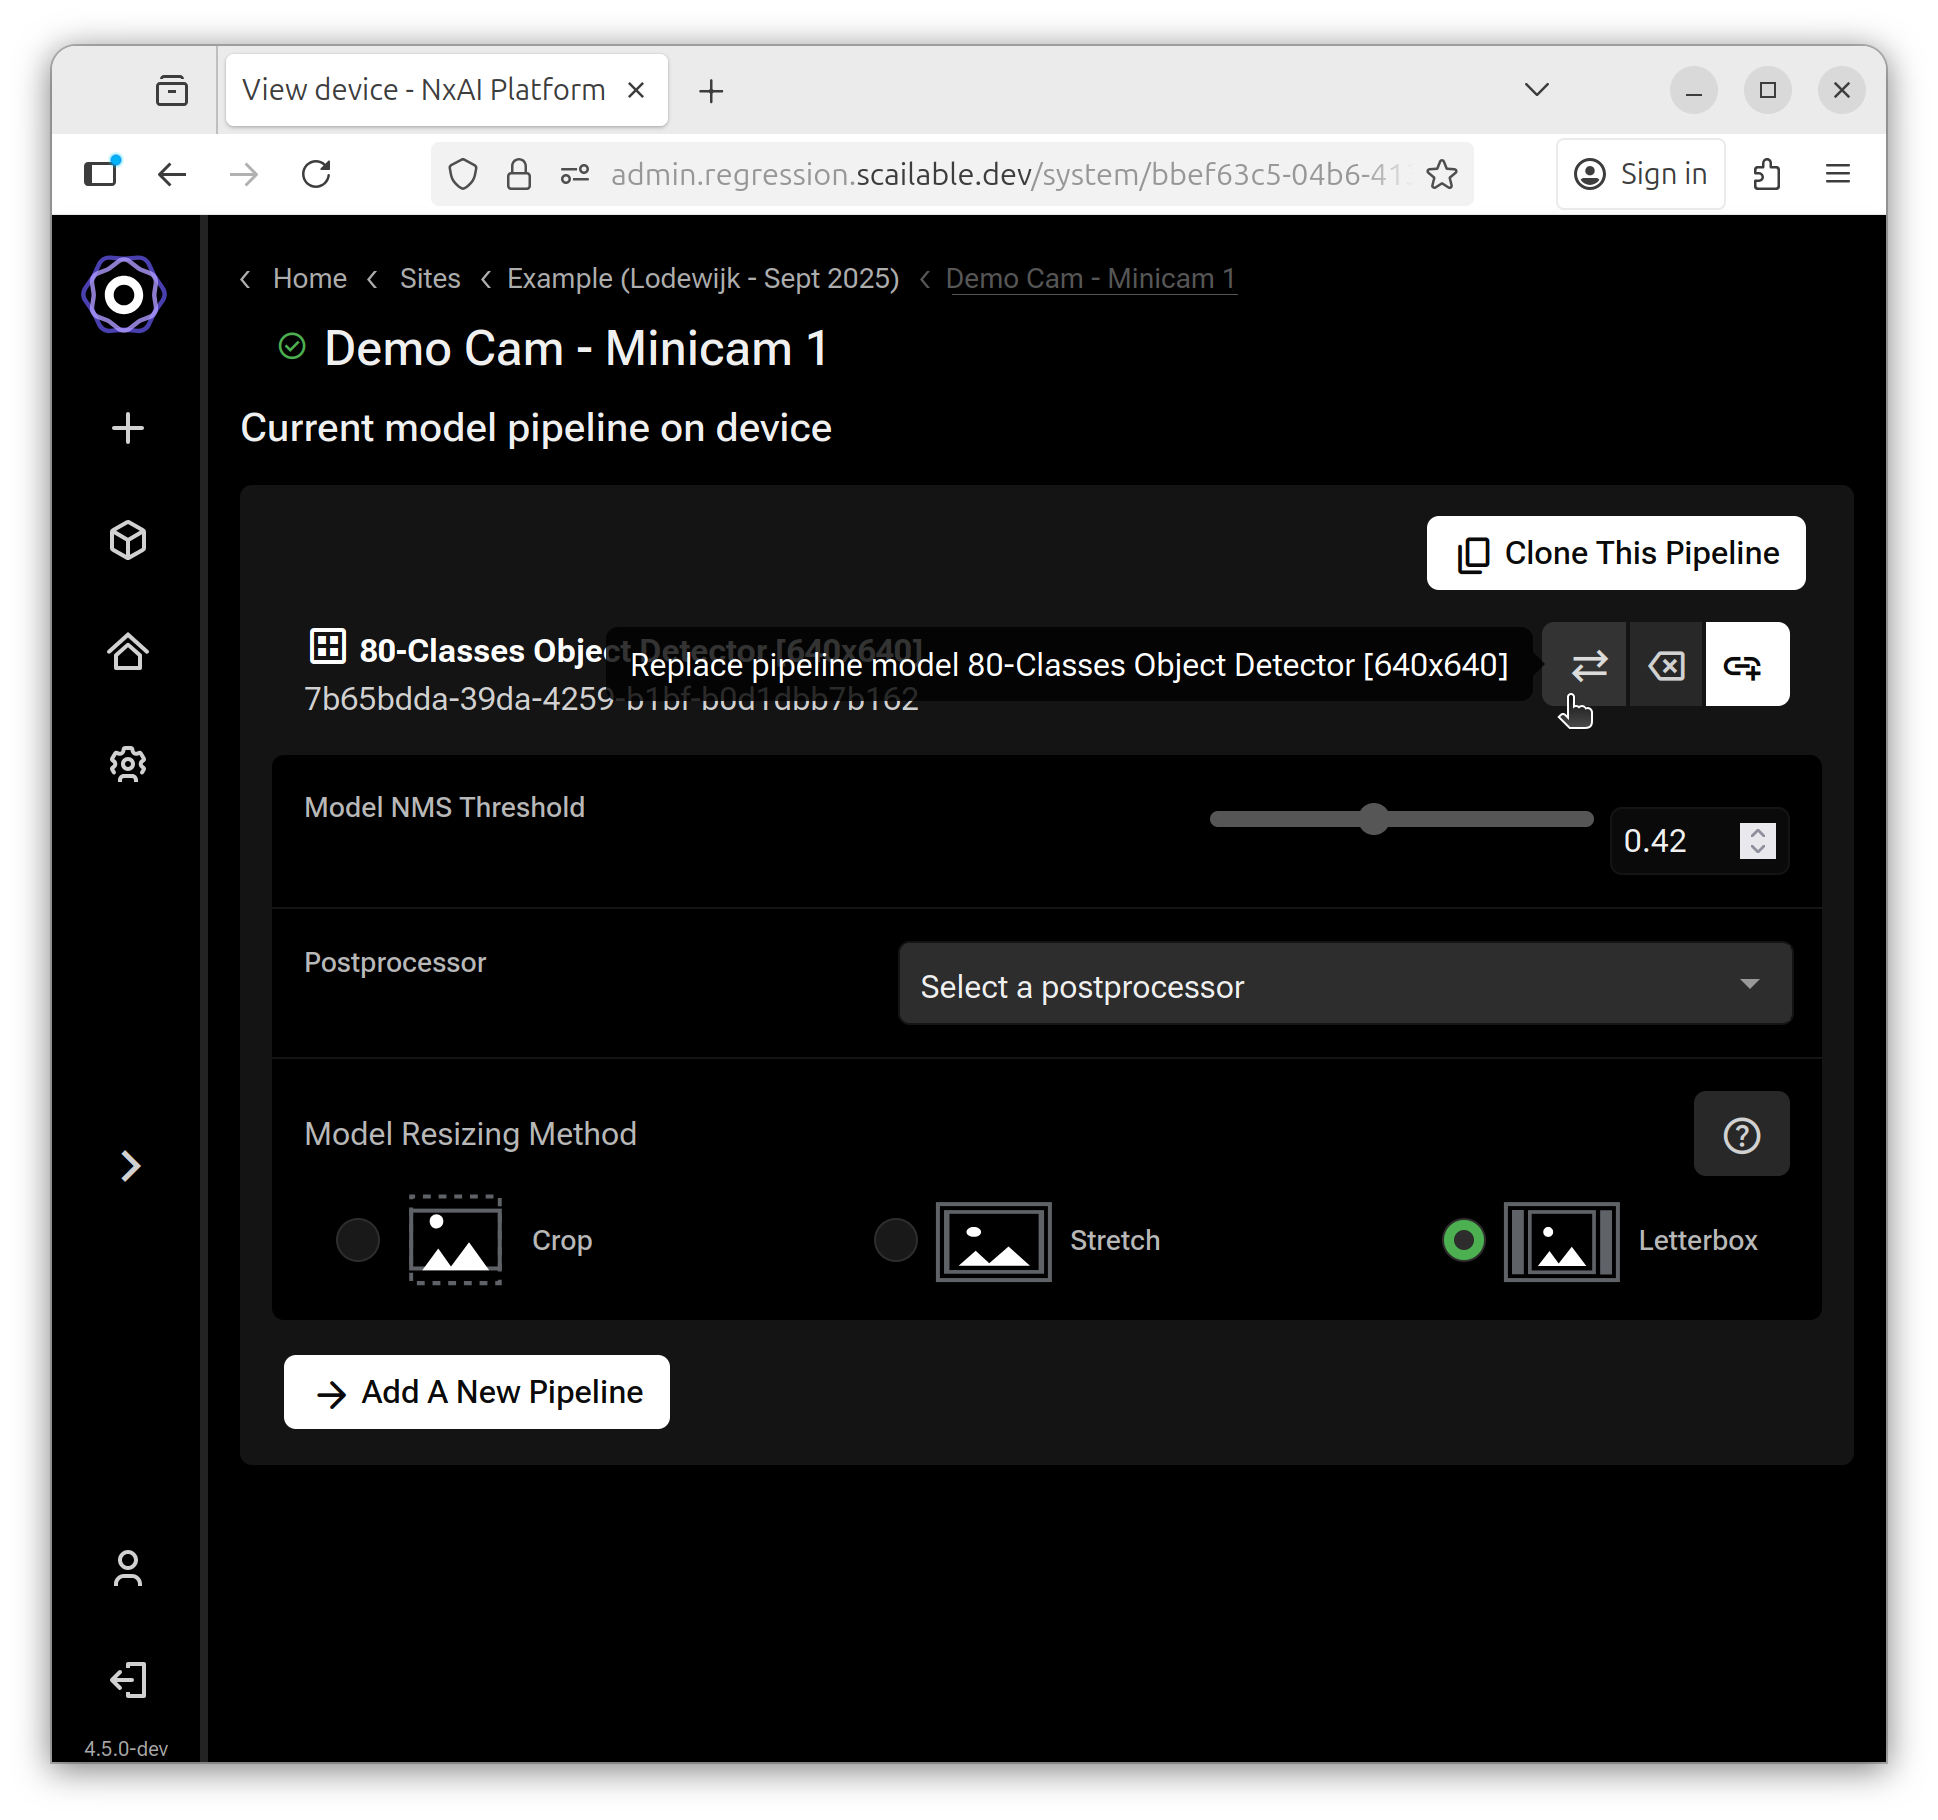The image size is (1938, 1820).
Task: Click the add linked model chain icon
Action: [x=1746, y=665]
